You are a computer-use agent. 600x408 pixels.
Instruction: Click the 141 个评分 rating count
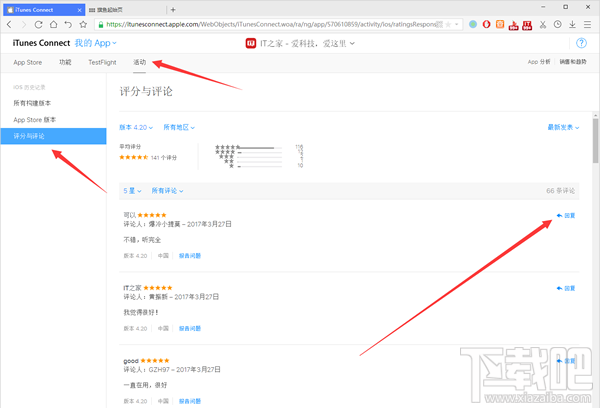(x=164, y=158)
